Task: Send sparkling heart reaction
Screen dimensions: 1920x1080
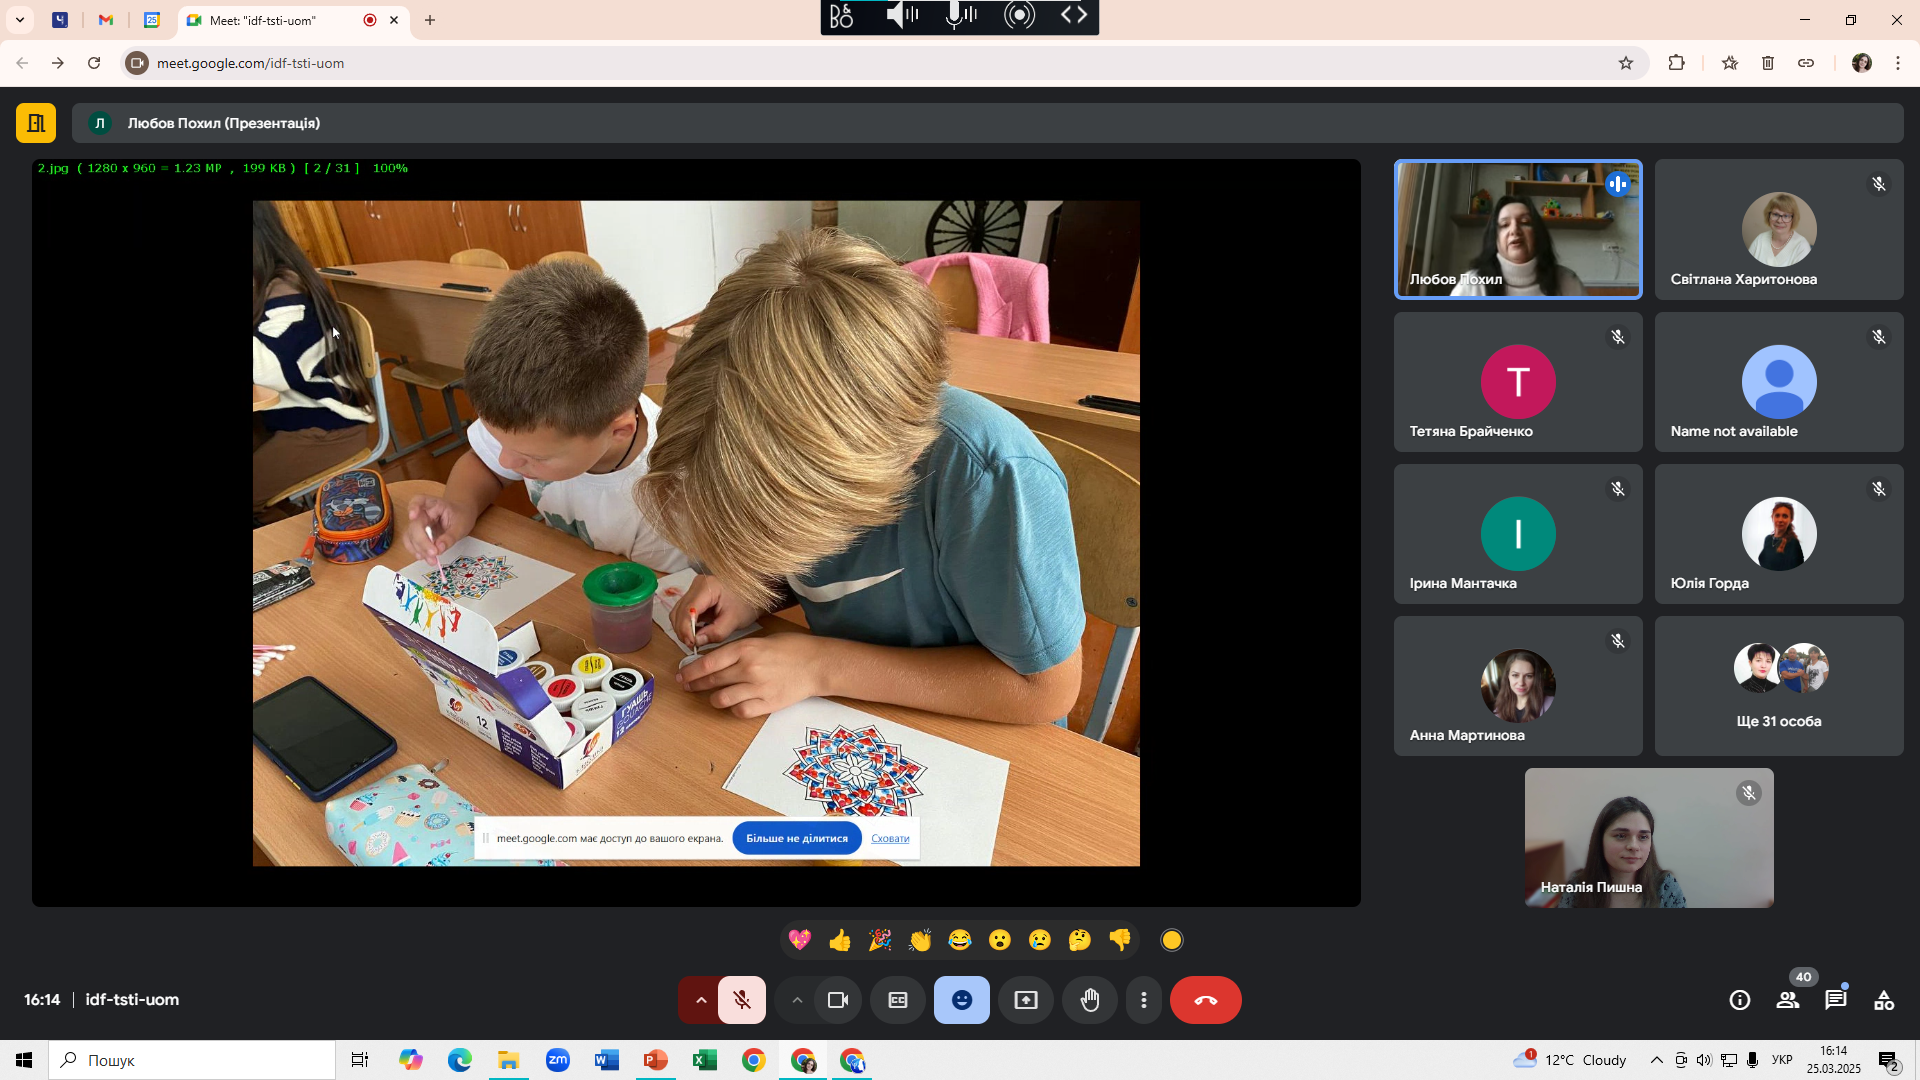Action: [x=800, y=940]
